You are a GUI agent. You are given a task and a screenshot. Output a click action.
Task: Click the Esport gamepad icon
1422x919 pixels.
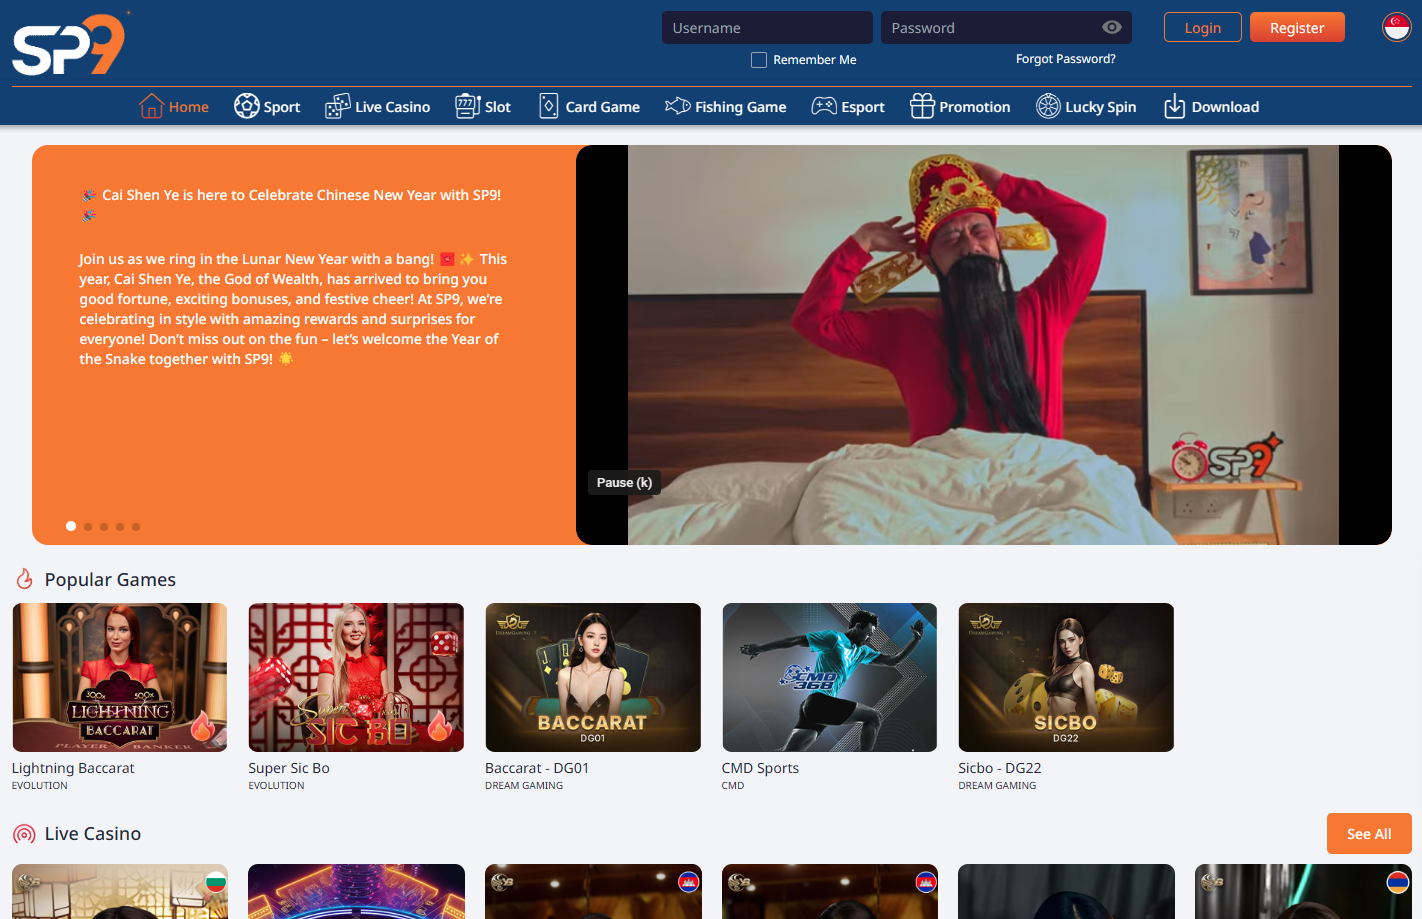[x=824, y=106]
